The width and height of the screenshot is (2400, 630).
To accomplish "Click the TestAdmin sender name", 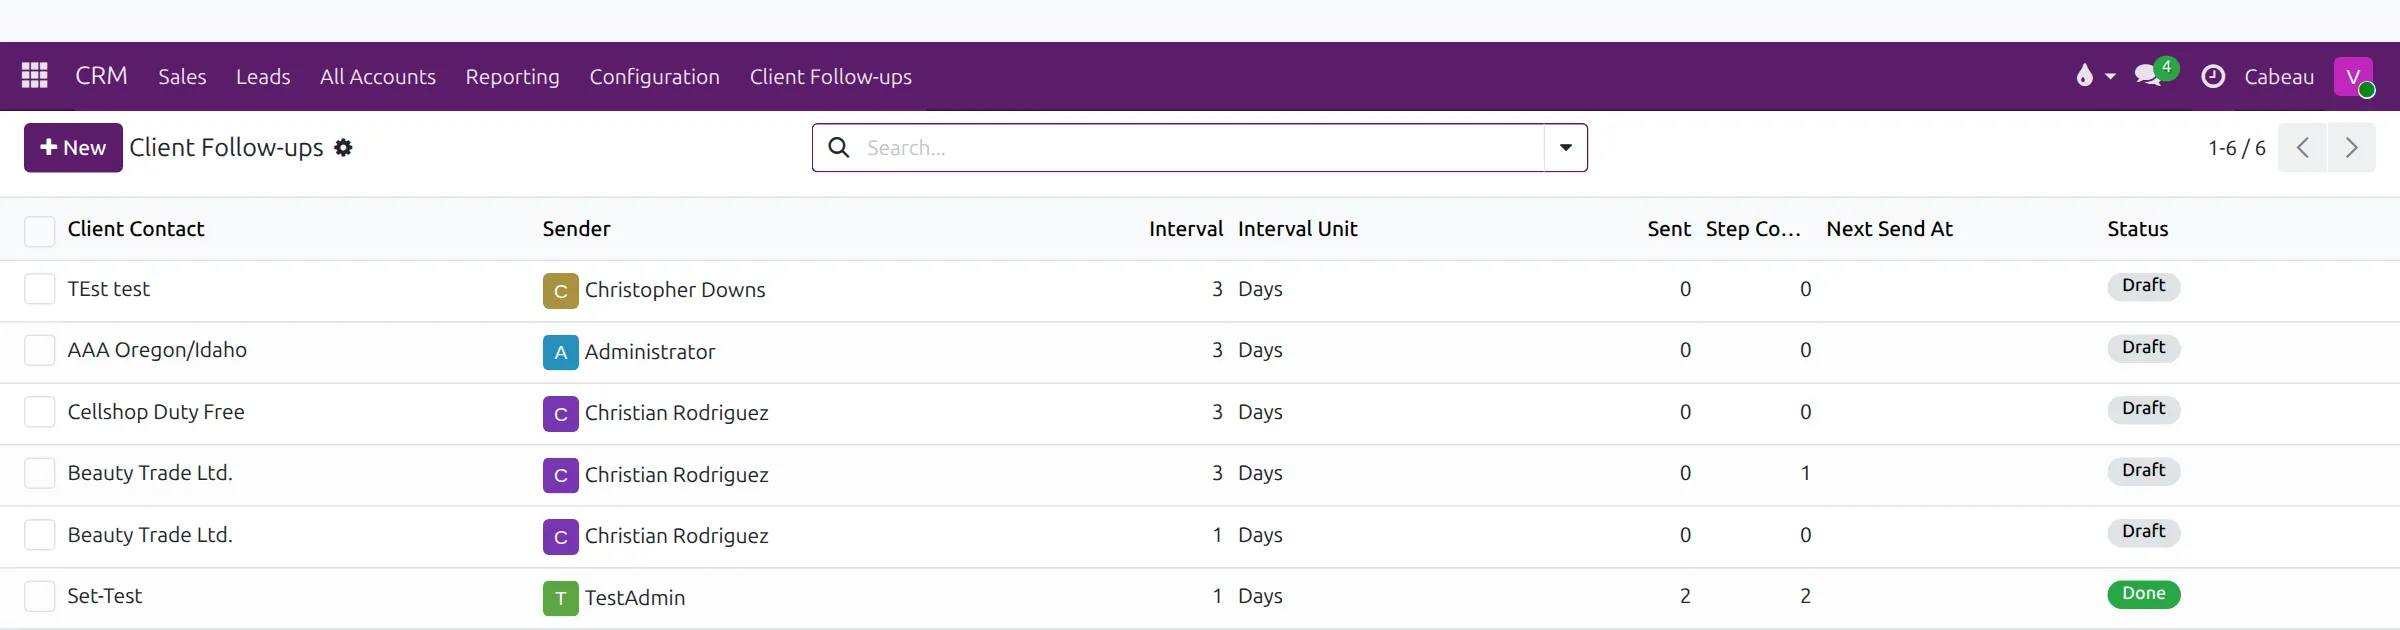I will coord(635,598).
